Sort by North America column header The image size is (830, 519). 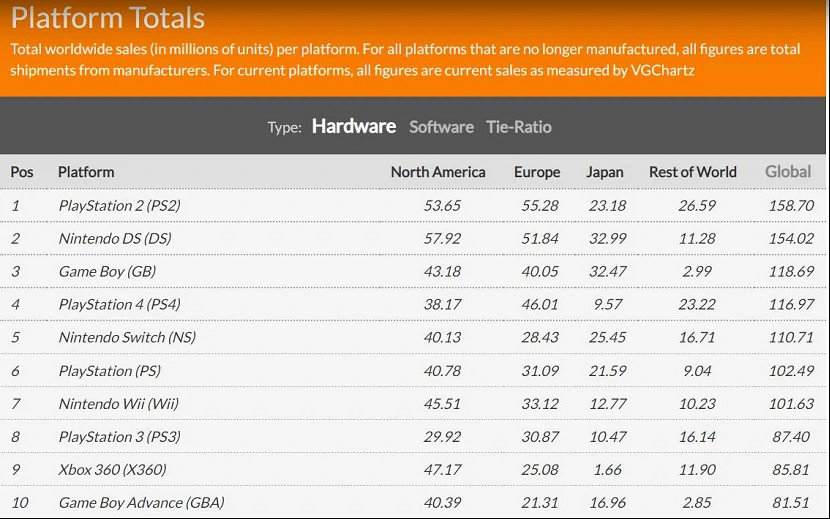(438, 172)
